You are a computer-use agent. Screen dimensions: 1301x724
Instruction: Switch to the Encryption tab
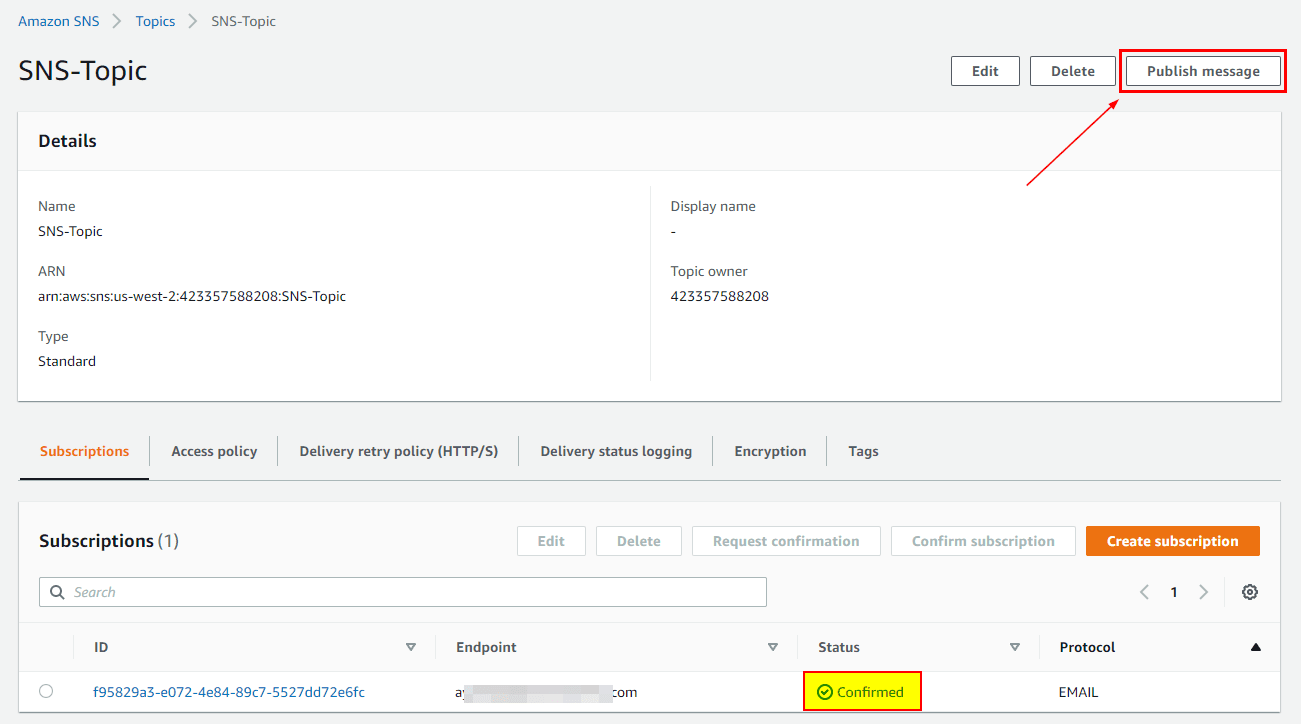[x=769, y=451]
